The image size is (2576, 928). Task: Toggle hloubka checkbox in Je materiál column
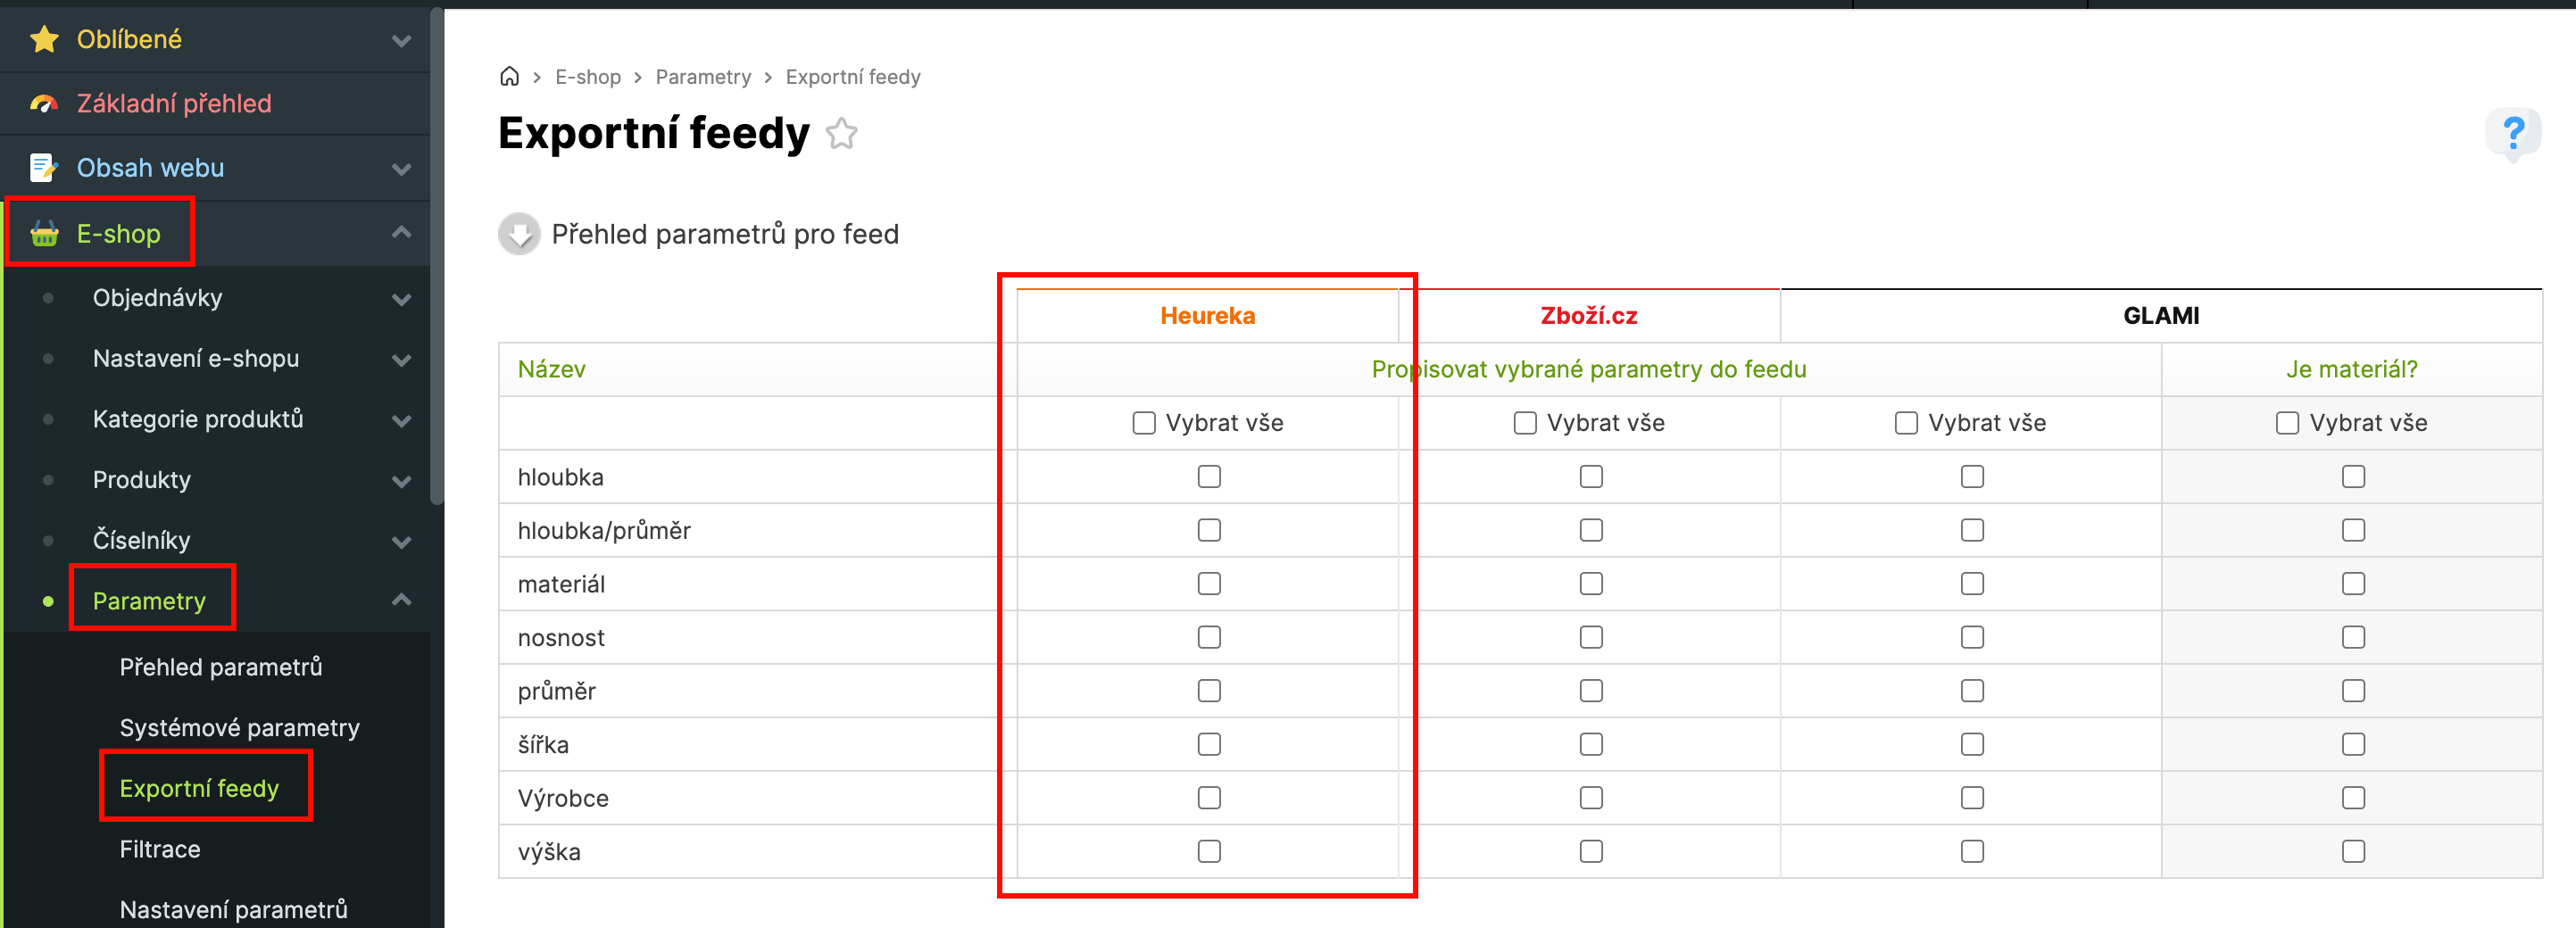[2353, 477]
